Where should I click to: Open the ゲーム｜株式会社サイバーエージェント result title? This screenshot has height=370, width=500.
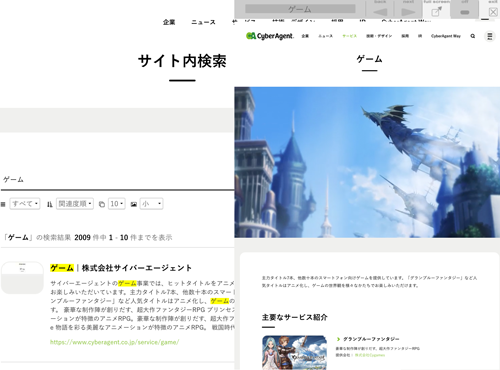click(121, 268)
